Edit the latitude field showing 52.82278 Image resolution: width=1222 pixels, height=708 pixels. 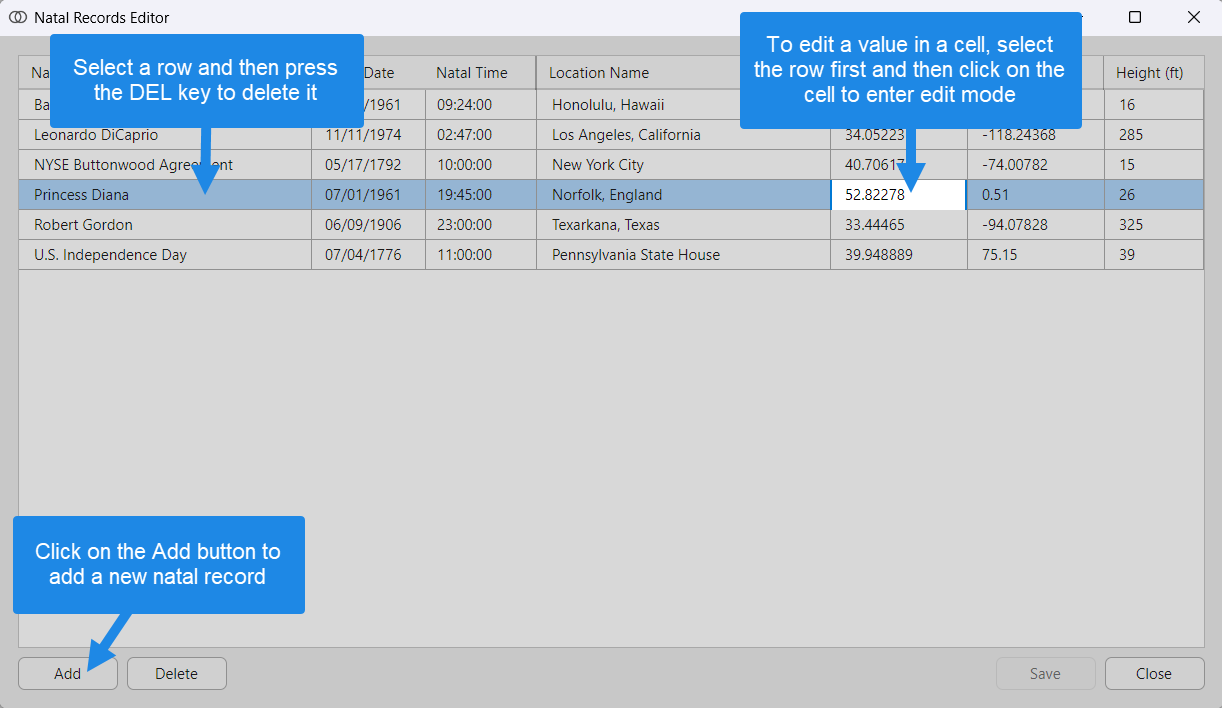897,195
